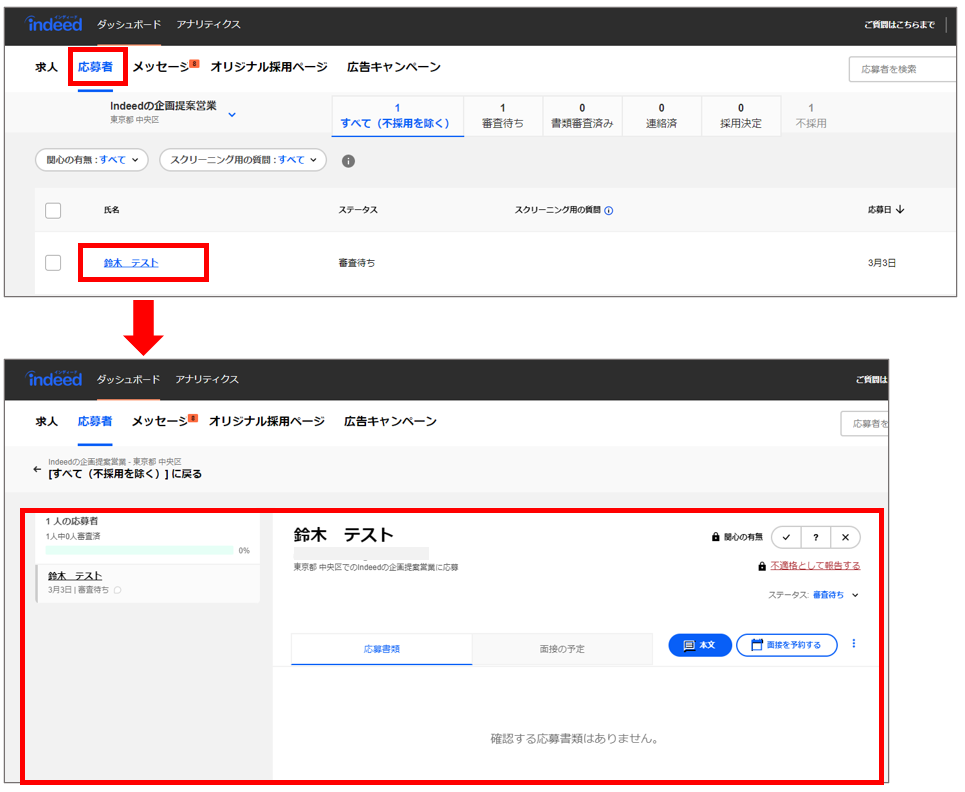Sort by 応募日 using the arrow
Image resolution: width=965 pixels, height=792 pixels.
tap(900, 210)
